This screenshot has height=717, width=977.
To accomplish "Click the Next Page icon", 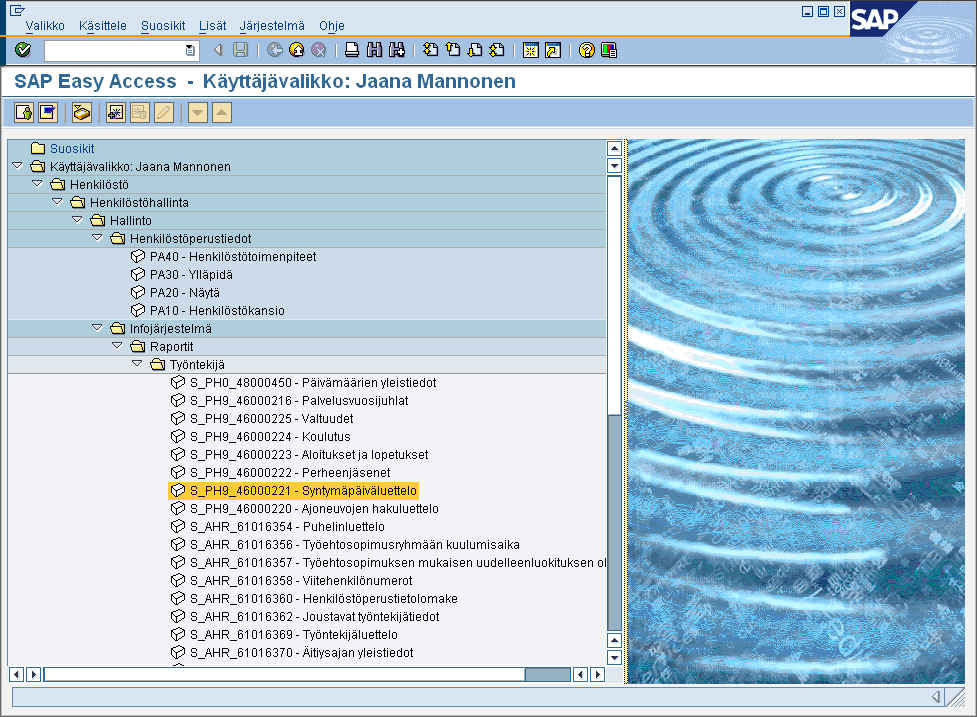I will [x=475, y=50].
